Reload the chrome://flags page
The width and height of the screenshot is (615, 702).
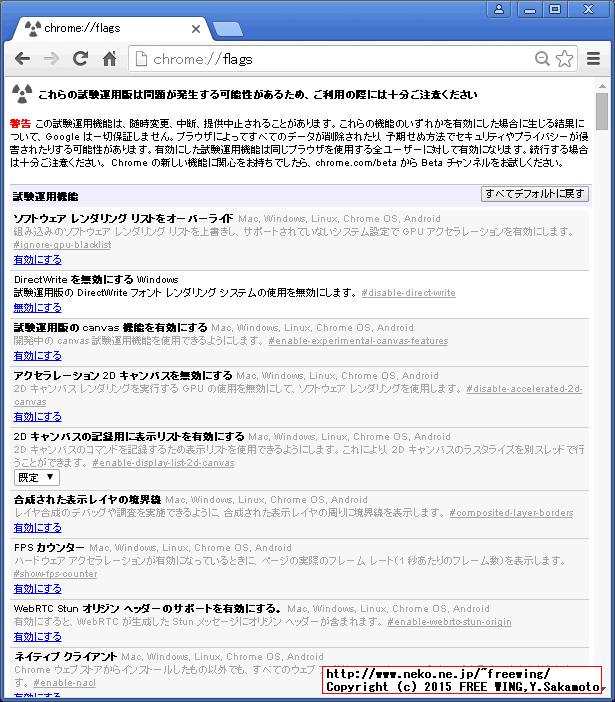coord(81,59)
